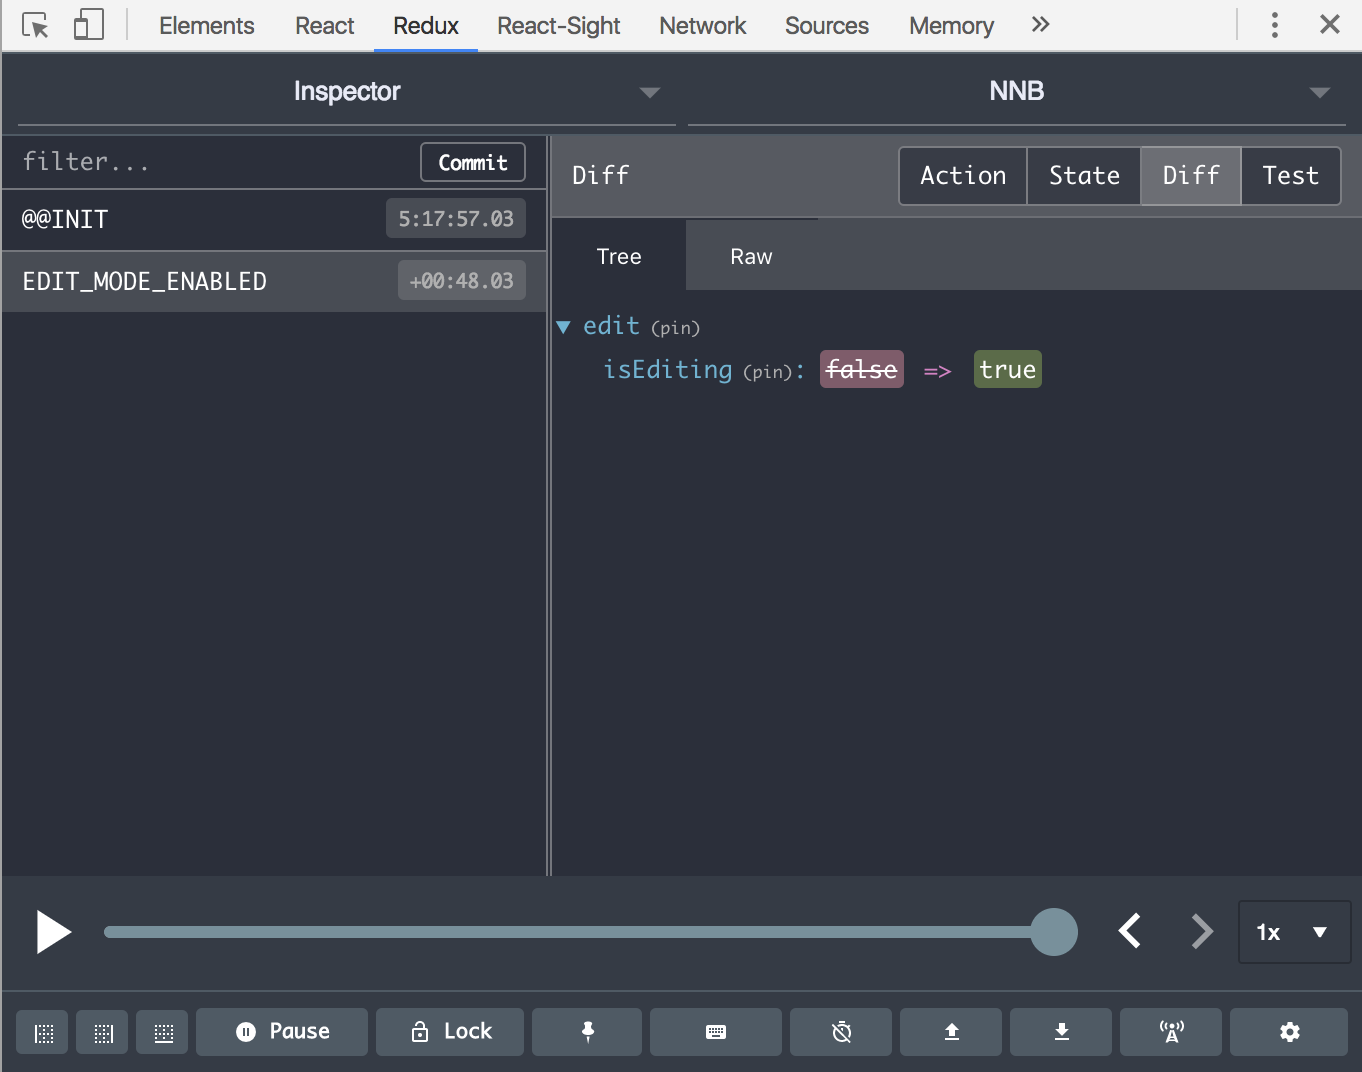The height and width of the screenshot is (1072, 1362).
Task: Open the React-Sight tab
Action: [x=559, y=26]
